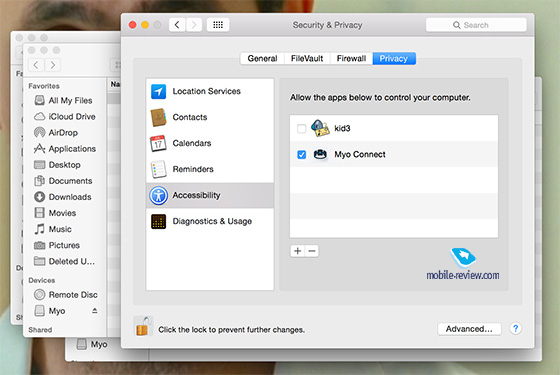The height and width of the screenshot is (375, 560).
Task: Click the Search field
Action: pos(476,25)
